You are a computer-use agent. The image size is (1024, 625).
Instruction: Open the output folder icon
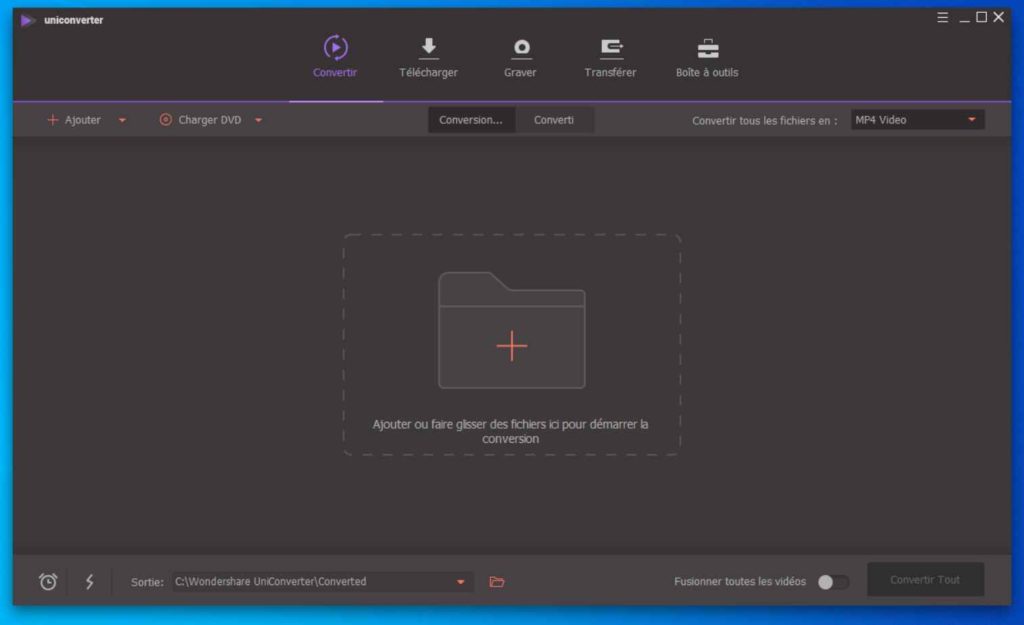[497, 582]
